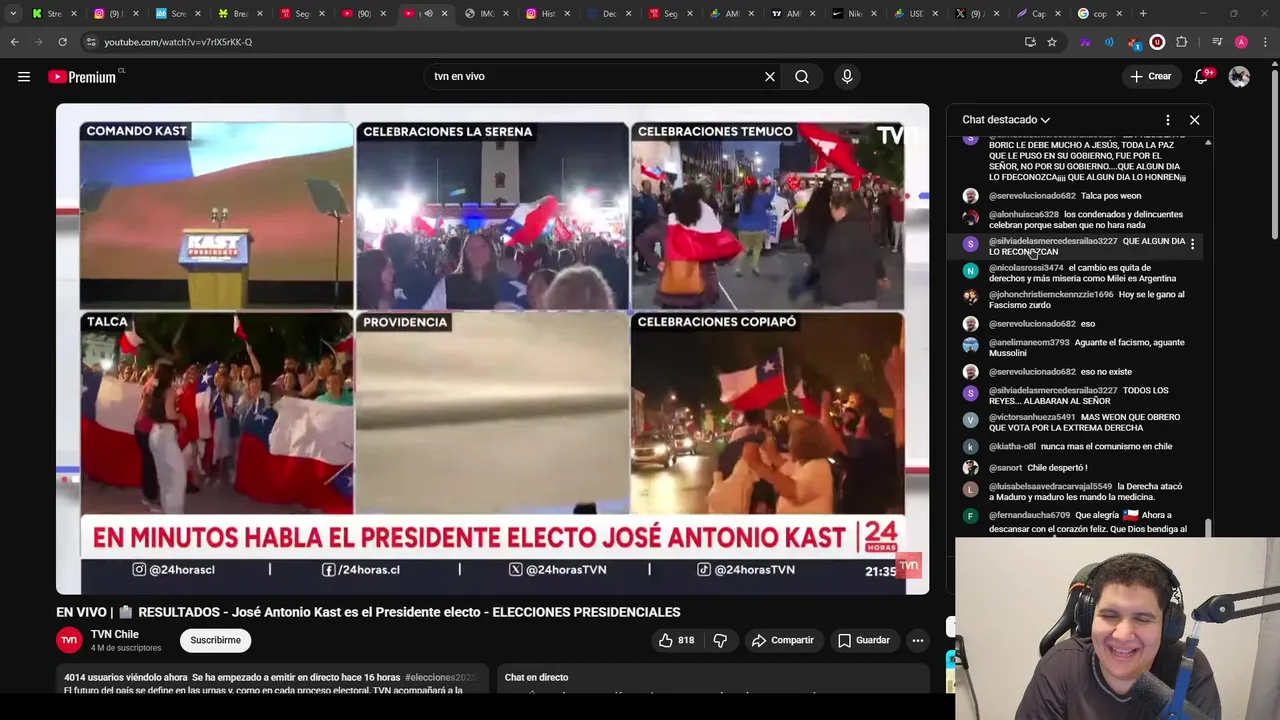Viewport: 1280px width, 720px height.
Task: Mute the audio on the playing YouTube tab
Action: [428, 14]
